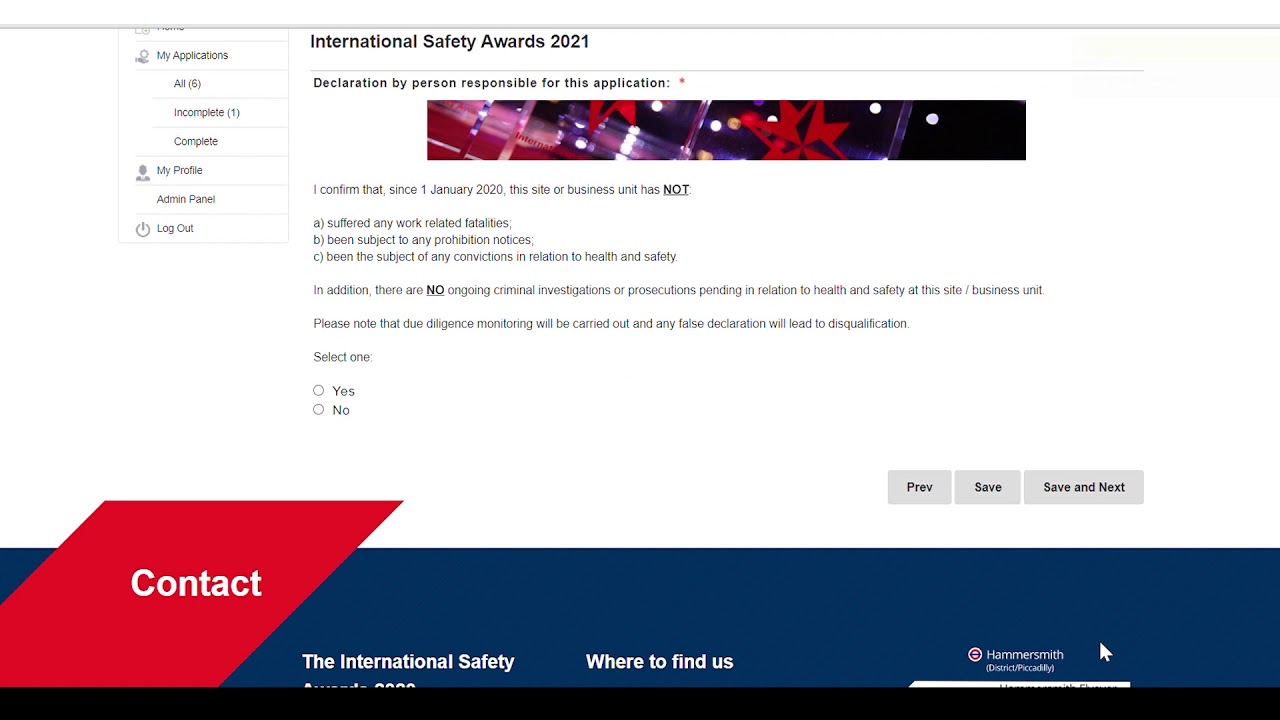Select the No radio button
1280x720 pixels.
coord(319,410)
